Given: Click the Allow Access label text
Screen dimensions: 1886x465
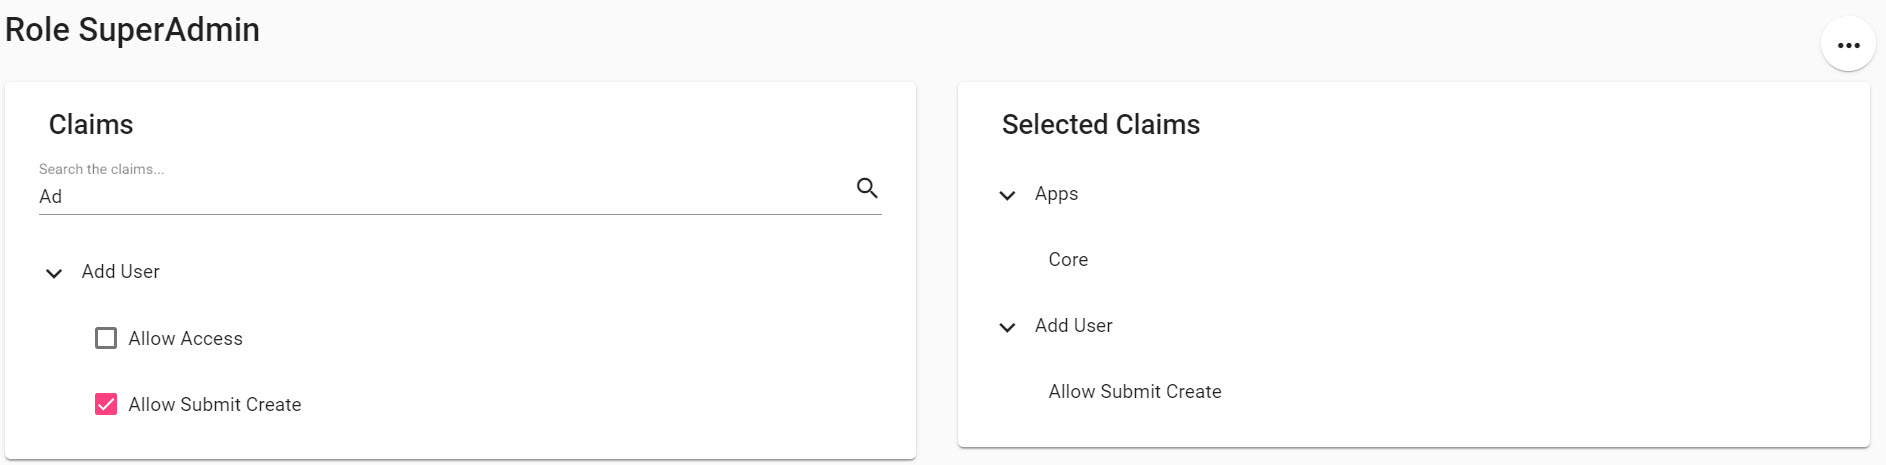Looking at the screenshot, I should click(185, 339).
